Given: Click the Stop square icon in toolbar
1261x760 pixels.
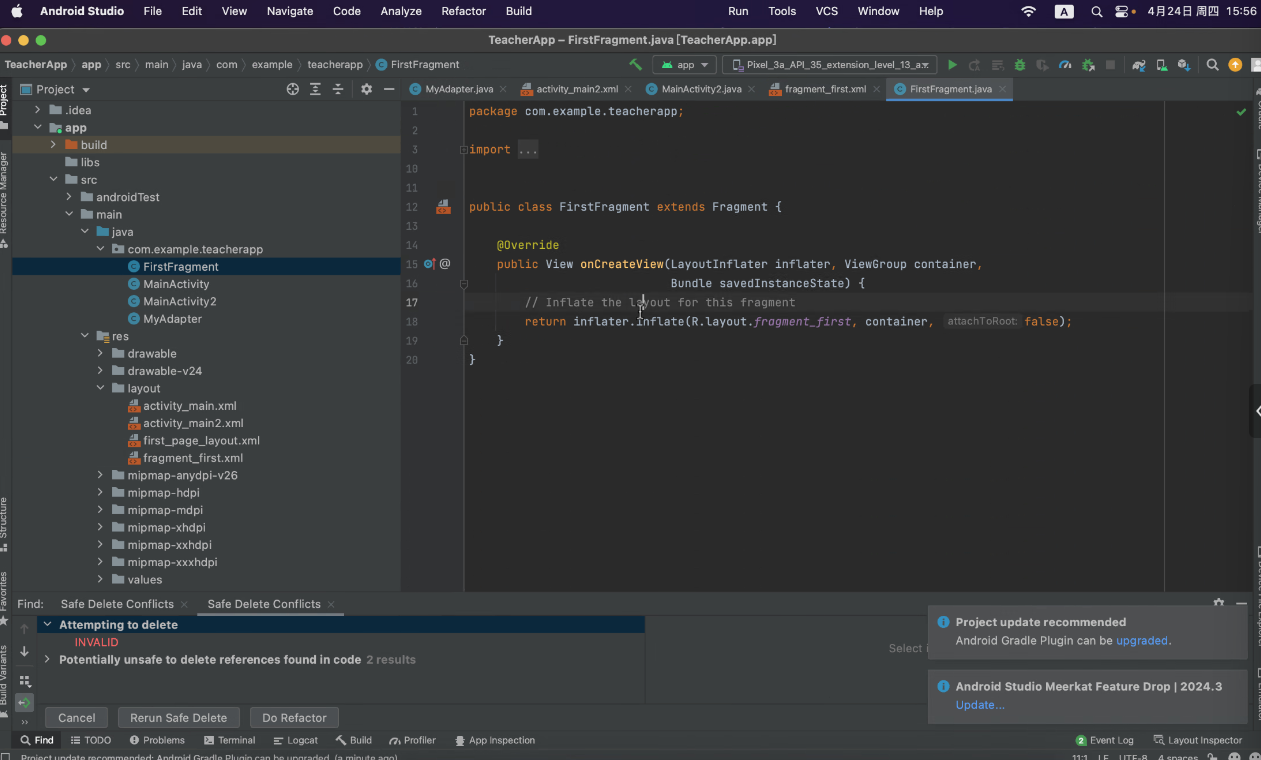Looking at the screenshot, I should tap(1110, 64).
